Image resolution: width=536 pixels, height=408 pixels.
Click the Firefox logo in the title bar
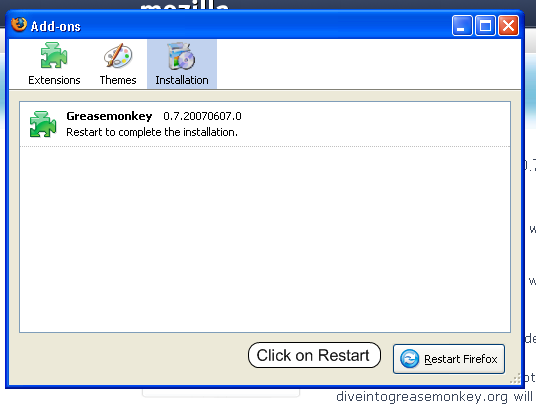(x=19, y=25)
